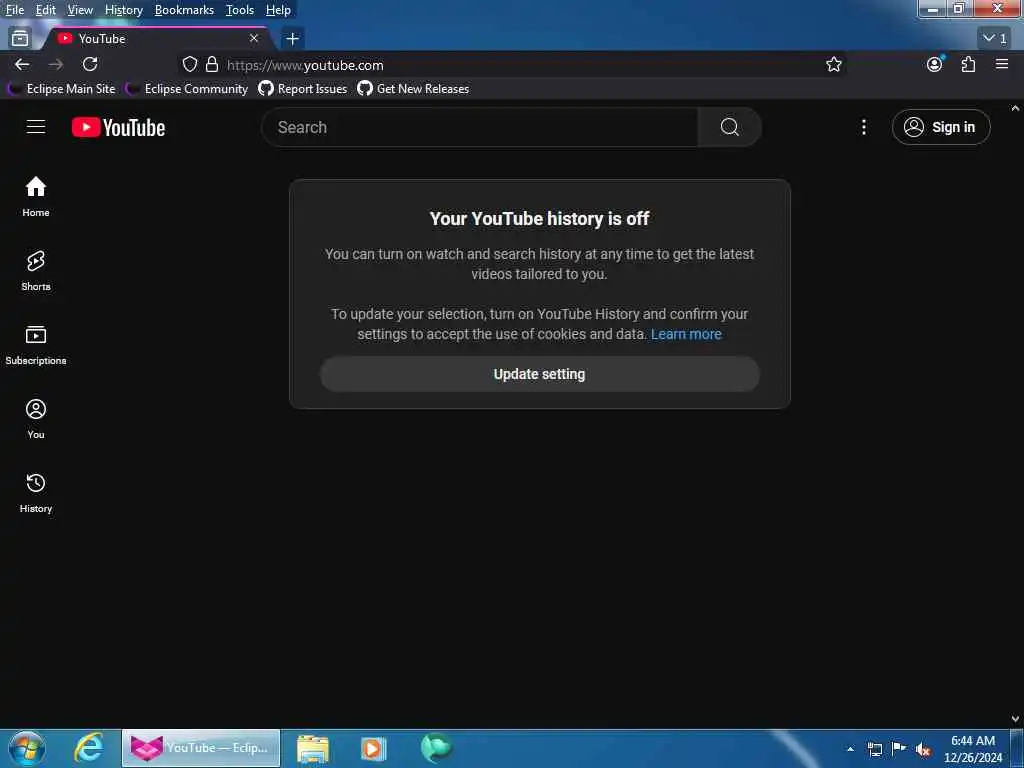
Task: Open the Edit menu
Action: pos(45,10)
